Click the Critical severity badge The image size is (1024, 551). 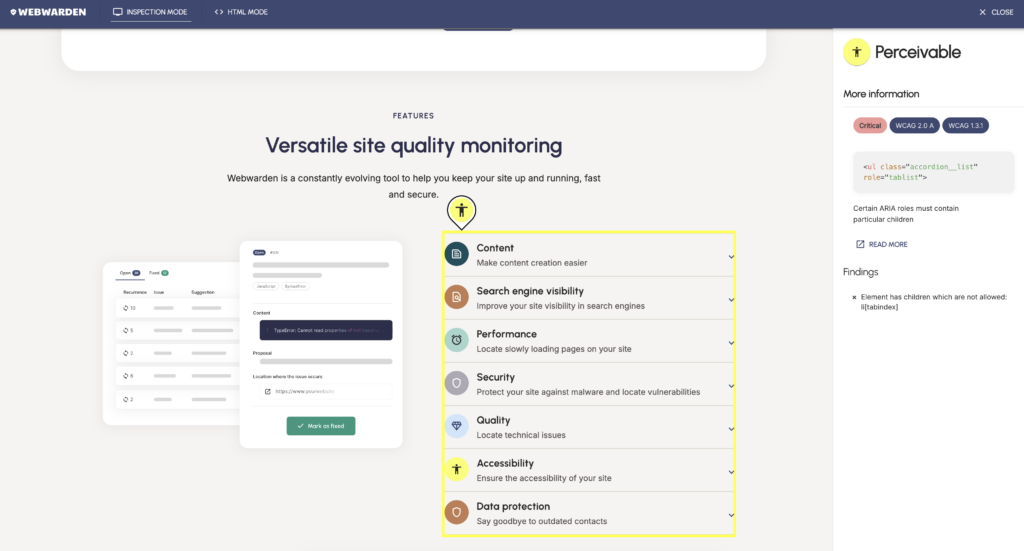[x=869, y=125]
